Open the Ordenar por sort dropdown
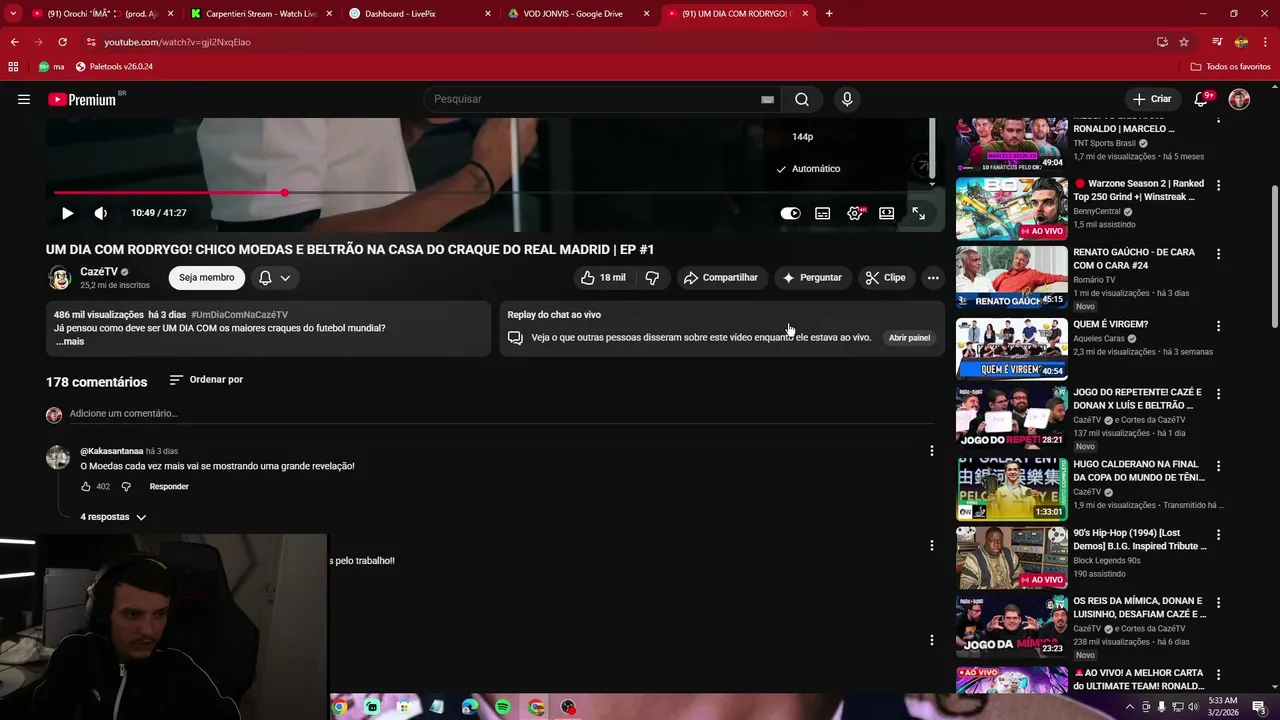This screenshot has height=720, width=1280. tap(206, 380)
